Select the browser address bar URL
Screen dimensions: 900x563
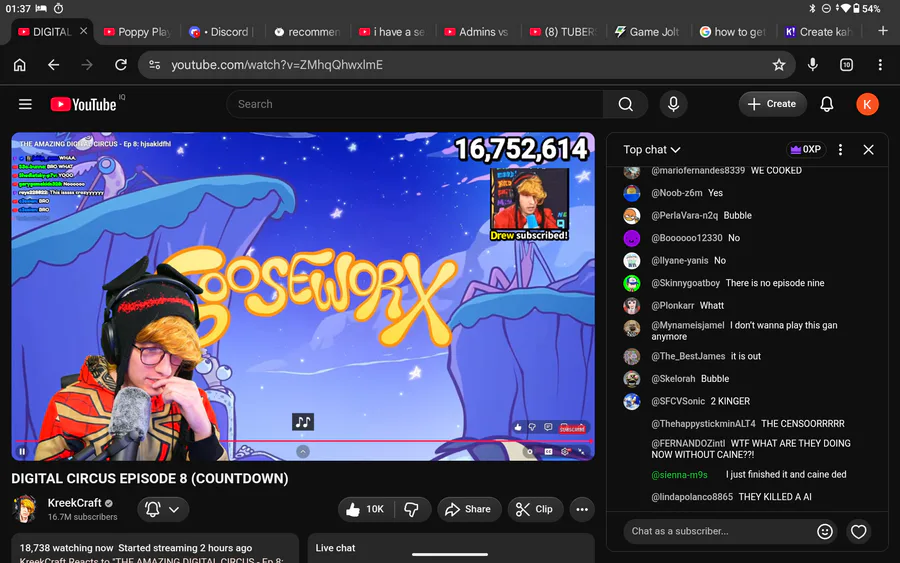tap(277, 65)
